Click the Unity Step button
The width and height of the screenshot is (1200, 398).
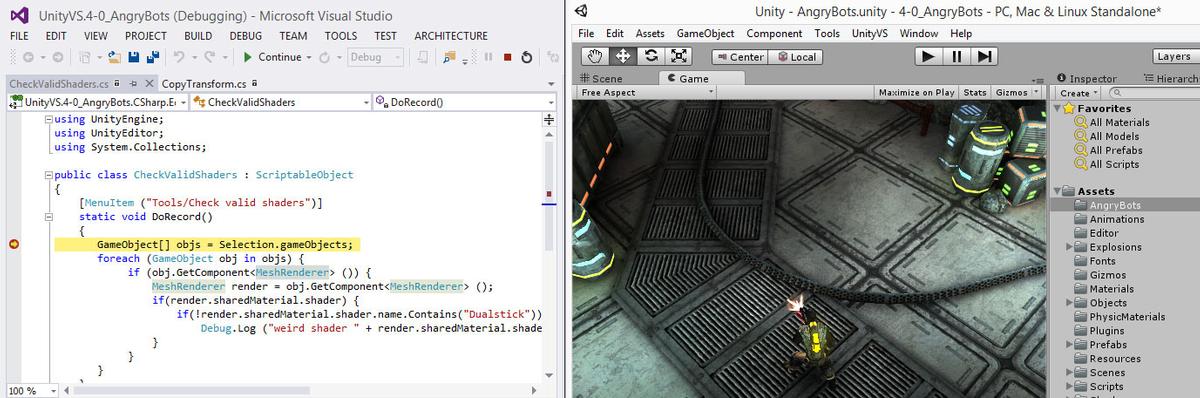point(985,56)
